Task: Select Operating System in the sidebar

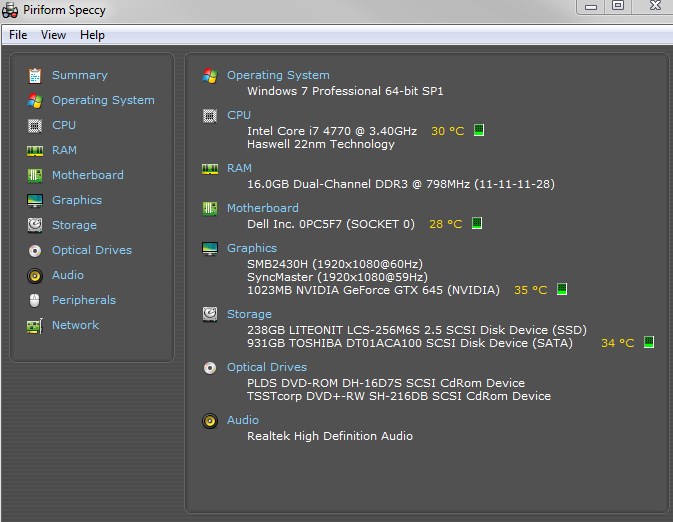Action: (x=103, y=100)
